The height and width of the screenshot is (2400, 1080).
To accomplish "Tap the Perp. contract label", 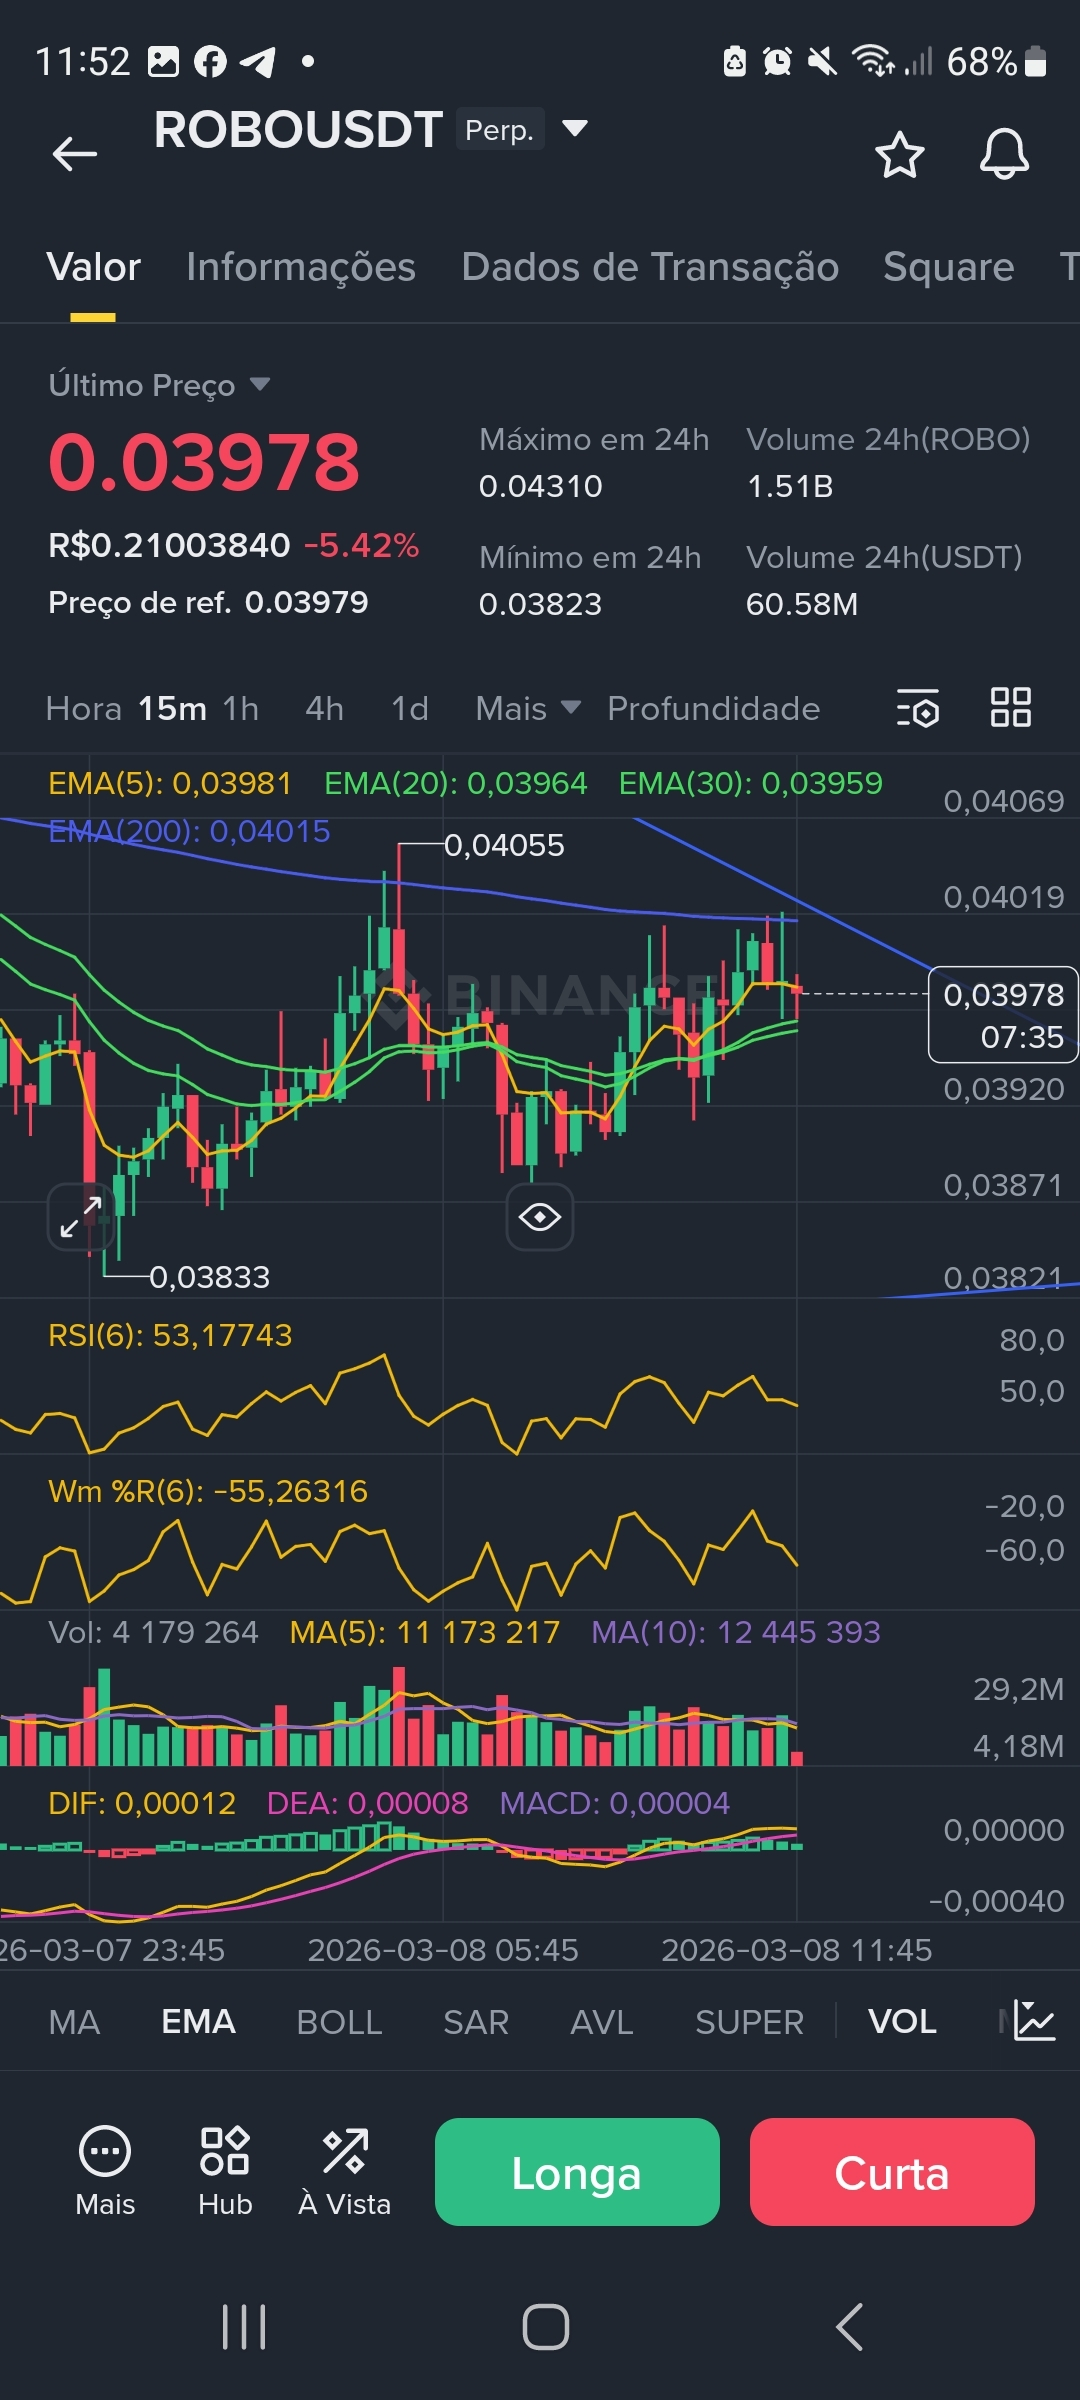I will point(500,129).
